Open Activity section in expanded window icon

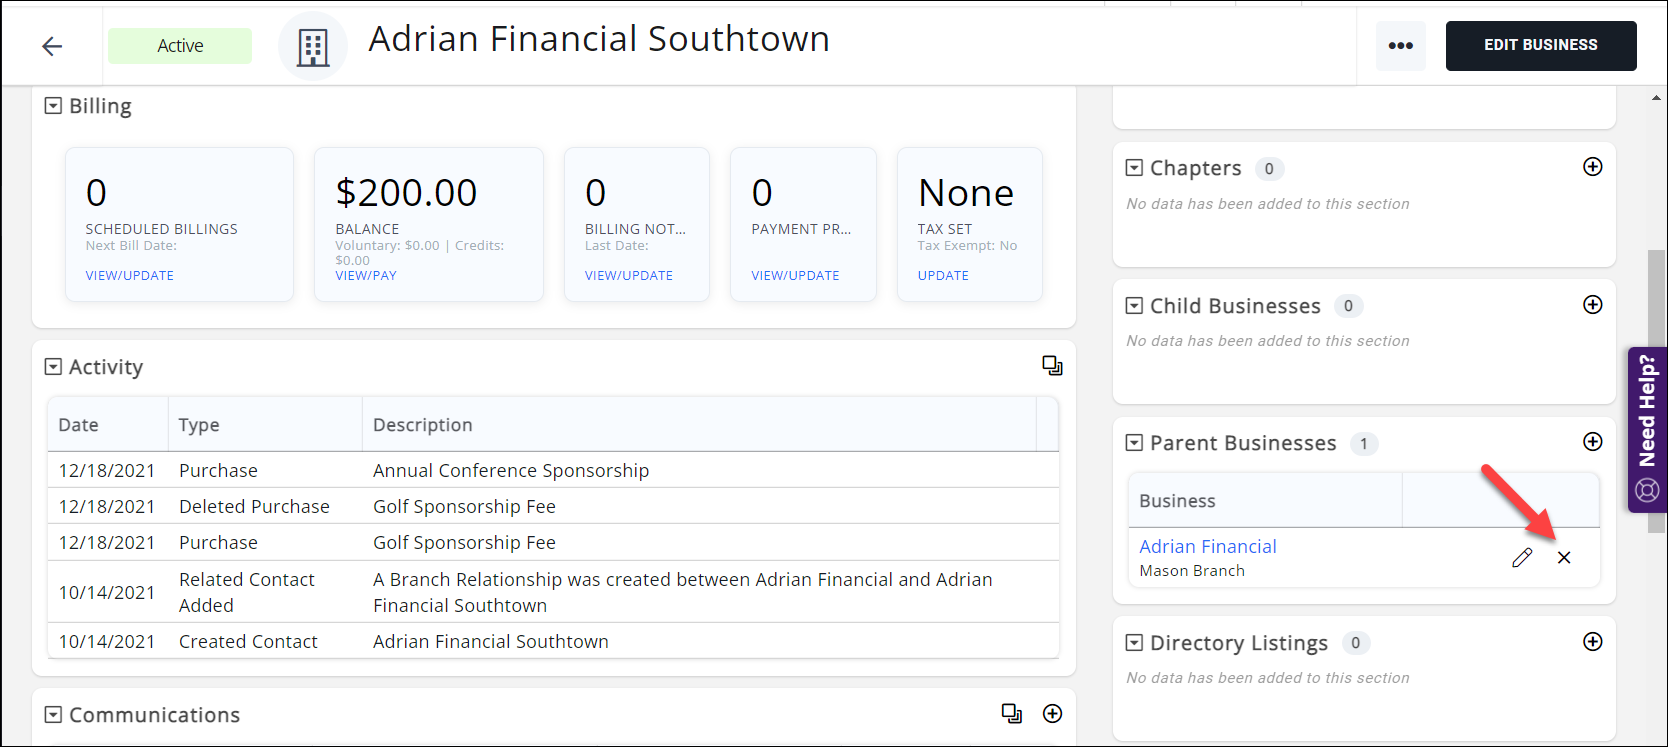(1052, 366)
